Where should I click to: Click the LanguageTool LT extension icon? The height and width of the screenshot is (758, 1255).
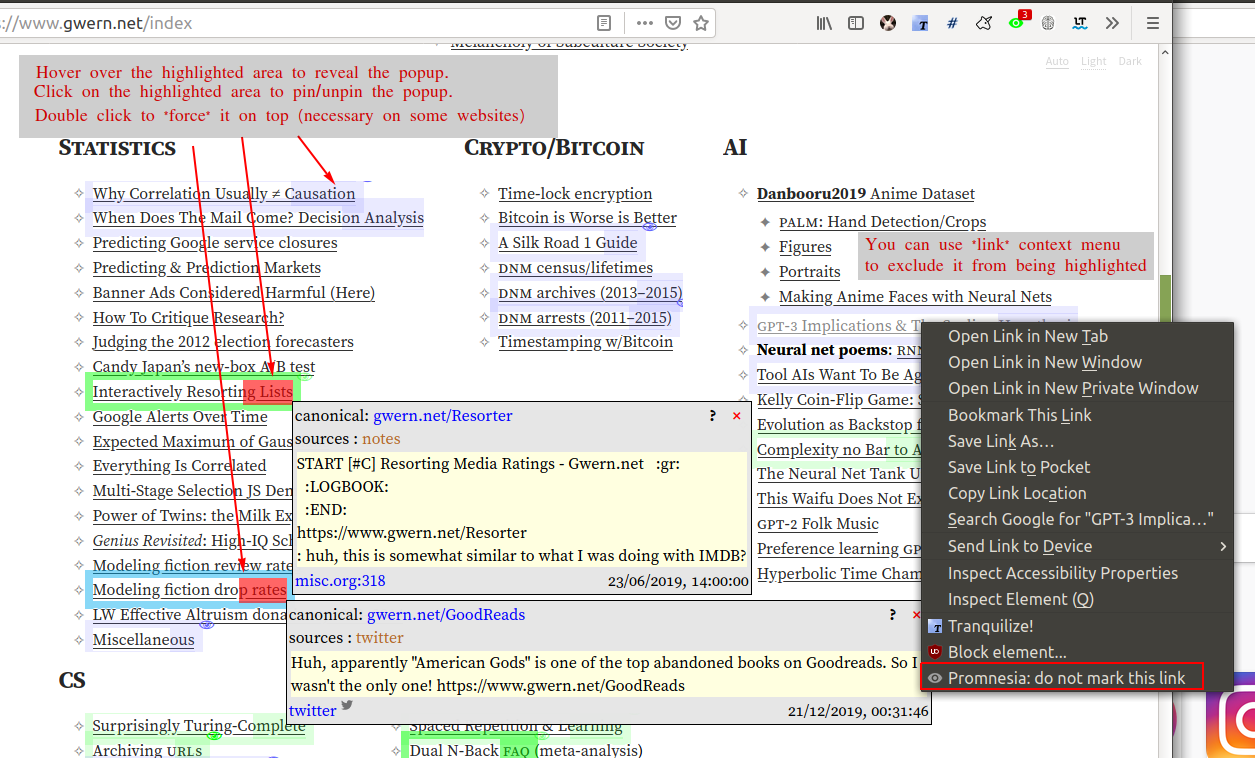point(1080,23)
